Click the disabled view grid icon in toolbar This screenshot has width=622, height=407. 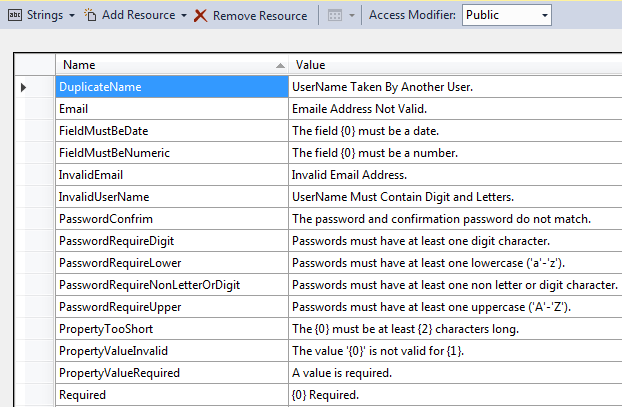(333, 16)
